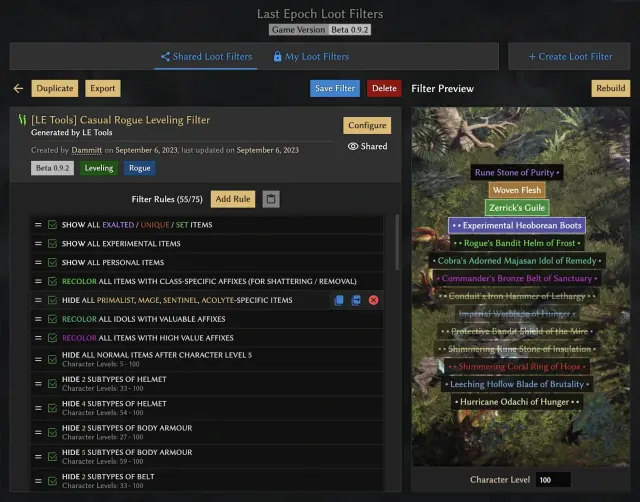This screenshot has width=640, height=502.
Task: Disable Hide 2 subtypes of helmet rule
Action: [x=52, y=384]
